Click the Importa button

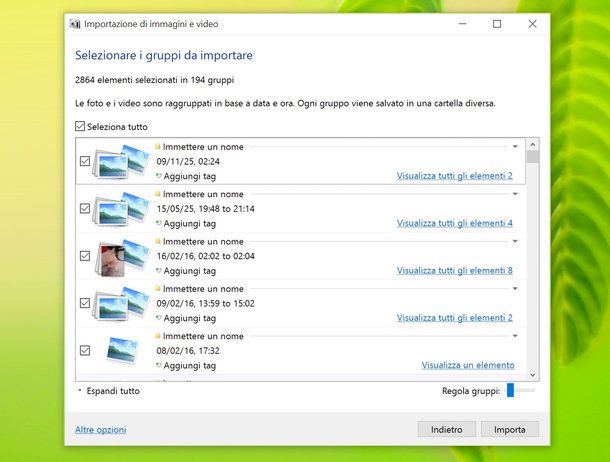pos(510,429)
